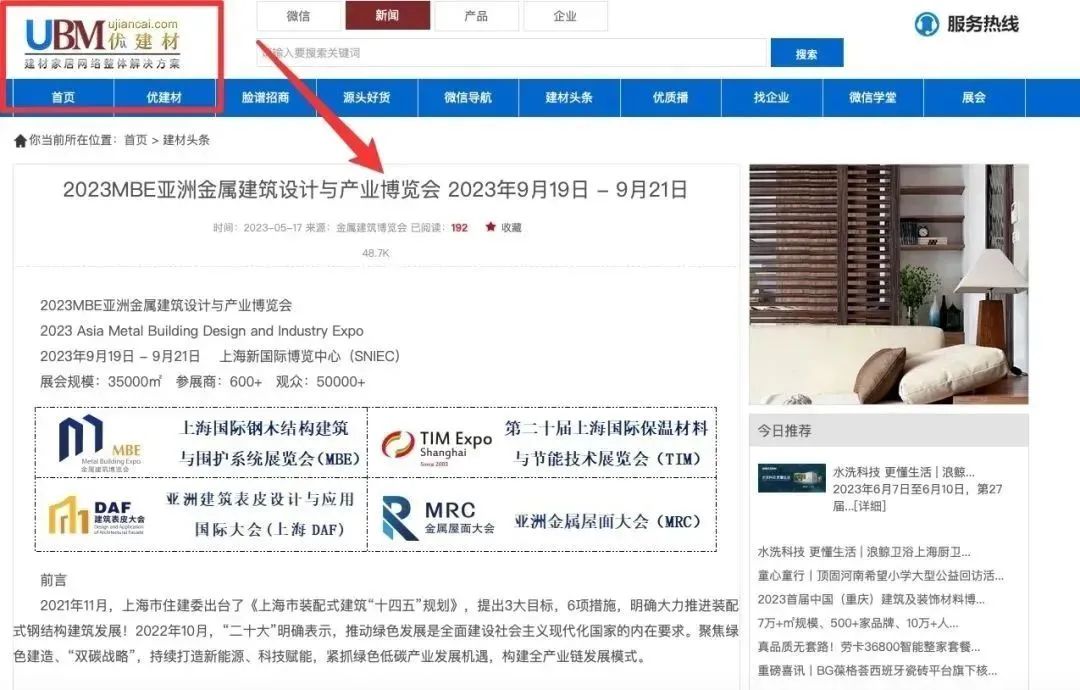
Task: Select the 产品 search tab
Action: [476, 16]
